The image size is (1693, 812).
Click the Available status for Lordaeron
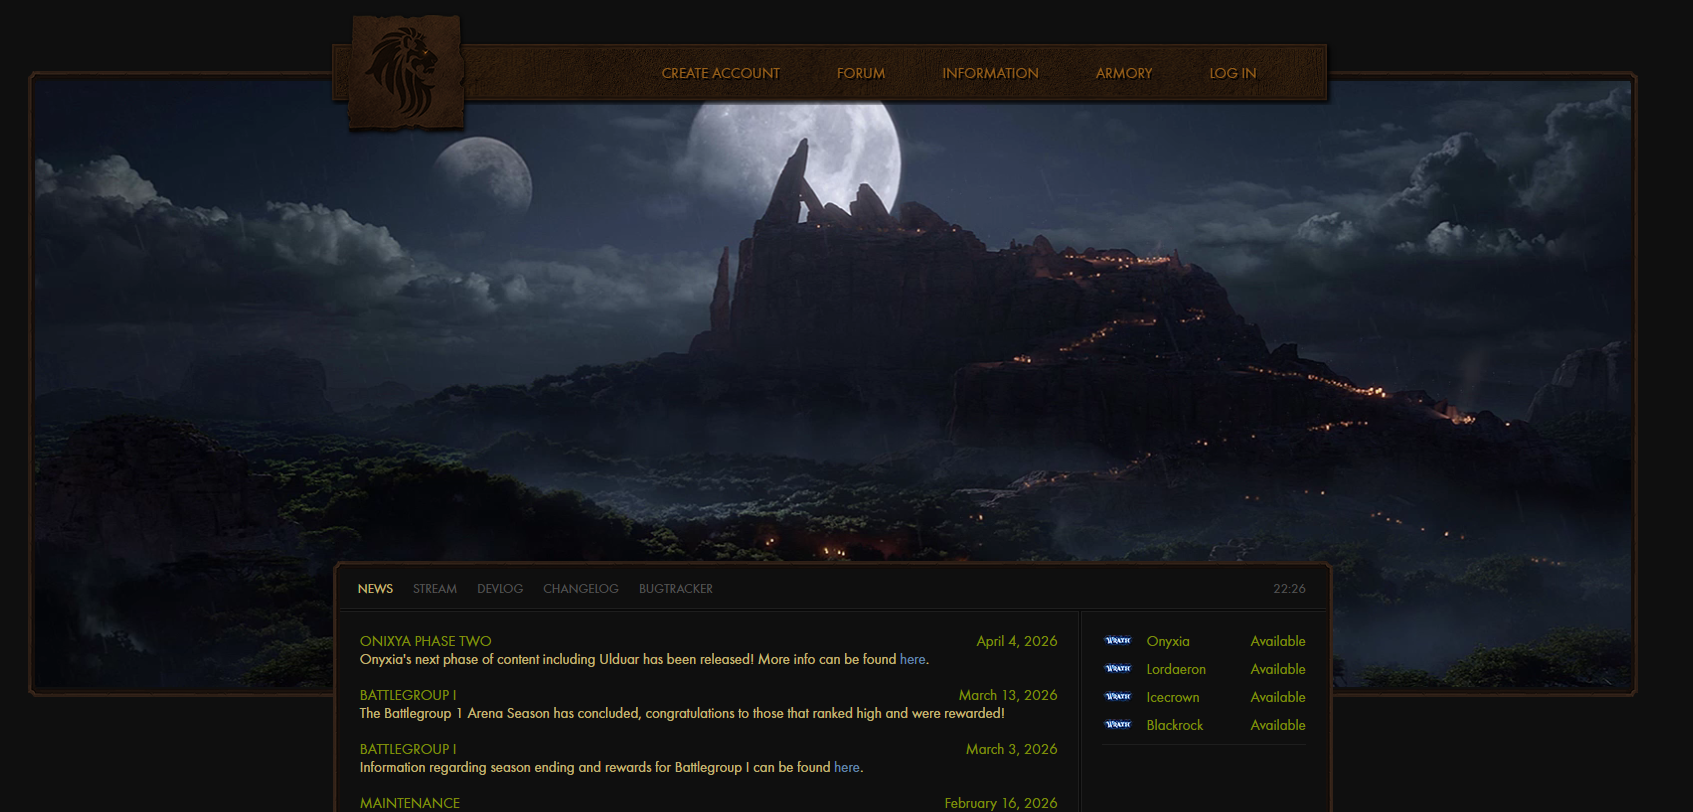pos(1278,669)
